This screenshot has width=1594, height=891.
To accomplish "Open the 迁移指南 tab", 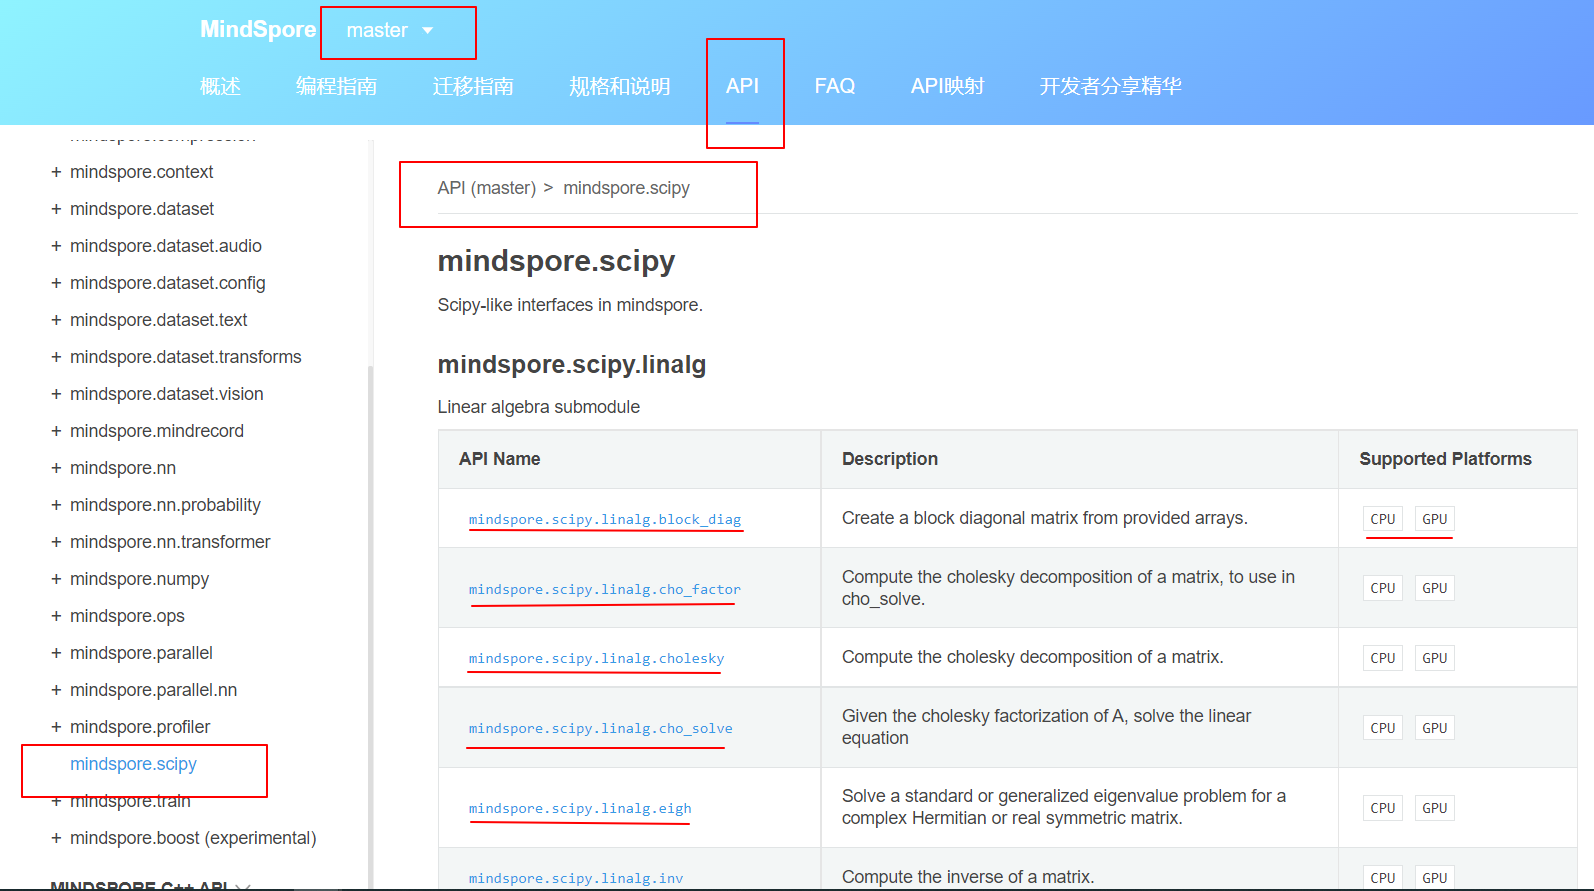I will 473,86.
